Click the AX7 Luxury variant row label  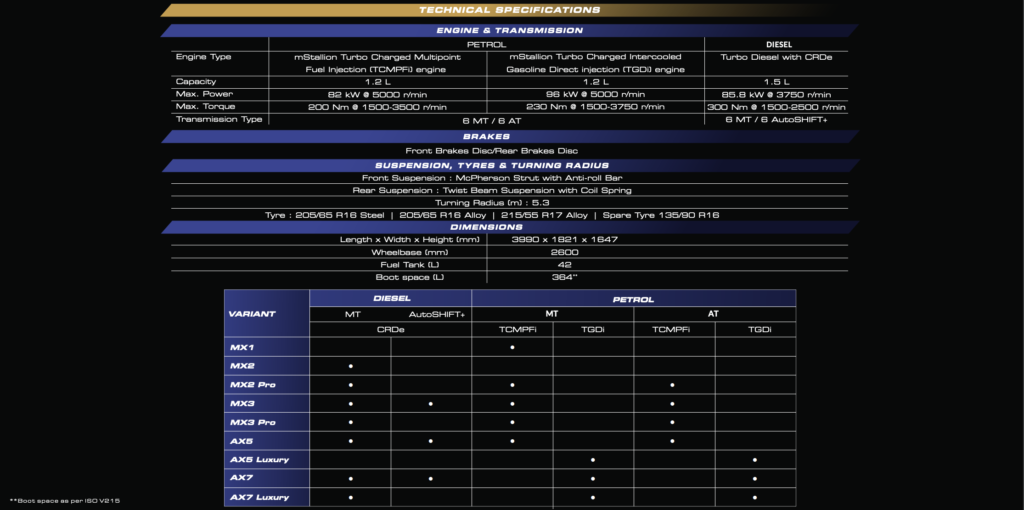pyautogui.click(x=258, y=497)
